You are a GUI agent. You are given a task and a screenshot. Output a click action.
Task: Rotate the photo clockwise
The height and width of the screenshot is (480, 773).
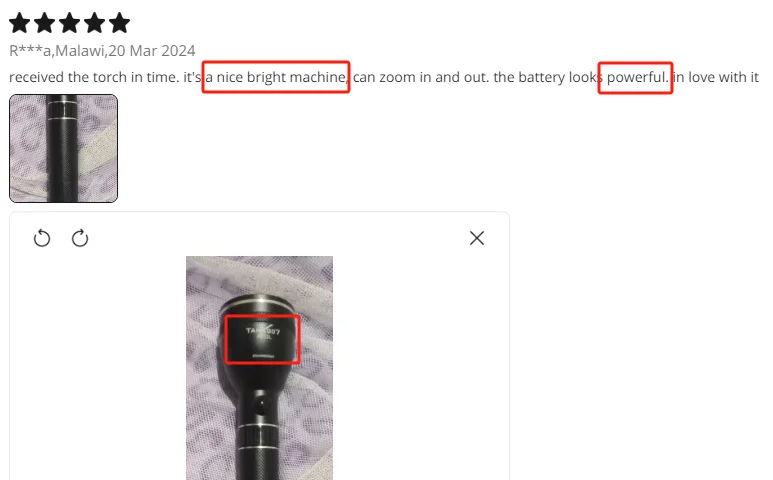[x=80, y=239]
